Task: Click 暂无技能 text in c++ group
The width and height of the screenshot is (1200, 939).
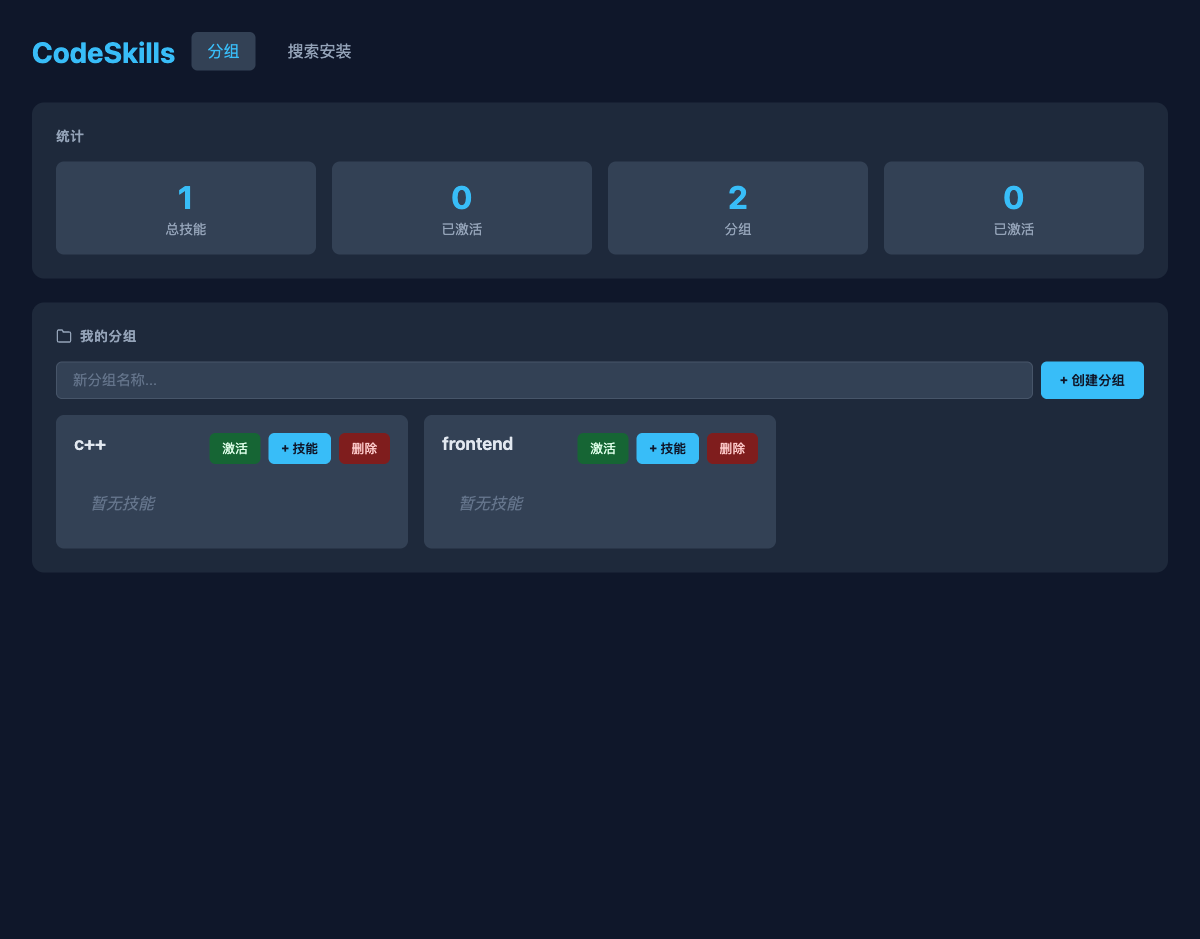Action: (x=122, y=503)
